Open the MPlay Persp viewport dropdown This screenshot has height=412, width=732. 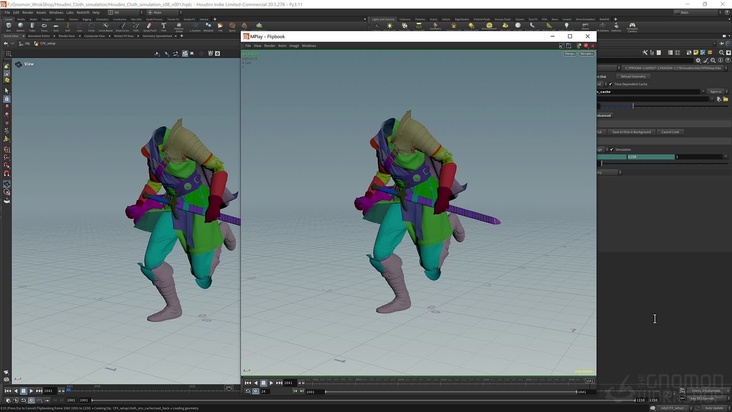(570, 54)
